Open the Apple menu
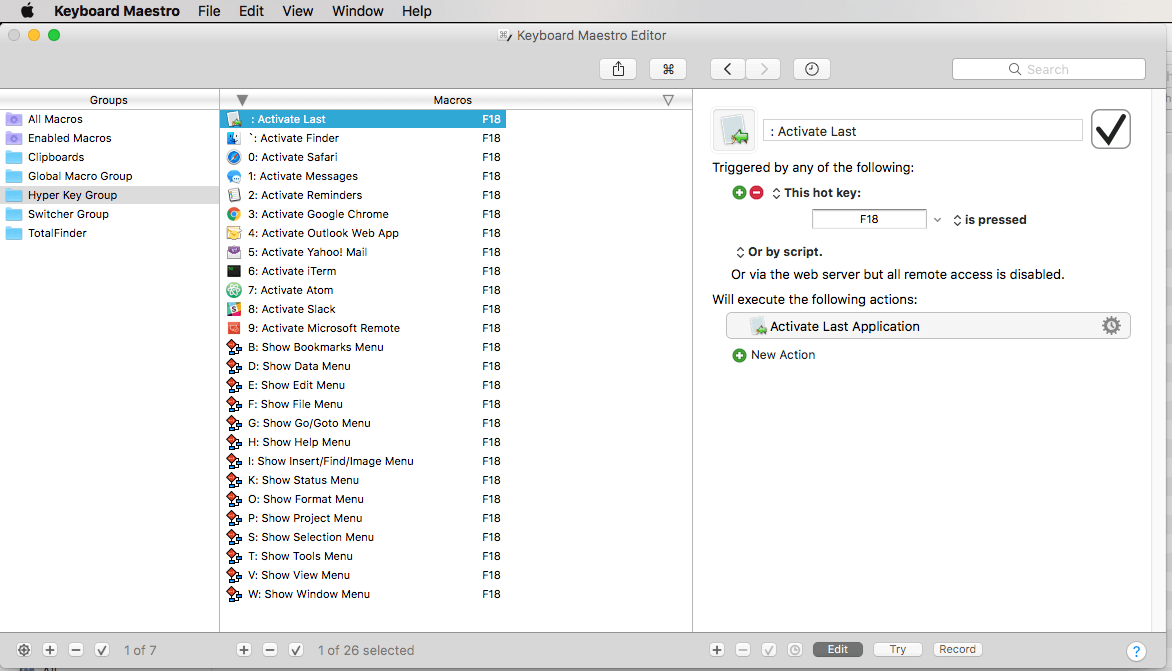The width and height of the screenshot is (1172, 671). (x=27, y=10)
